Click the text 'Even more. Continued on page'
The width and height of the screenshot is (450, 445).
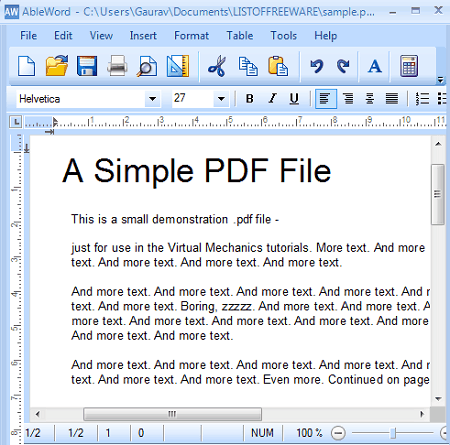(346, 380)
